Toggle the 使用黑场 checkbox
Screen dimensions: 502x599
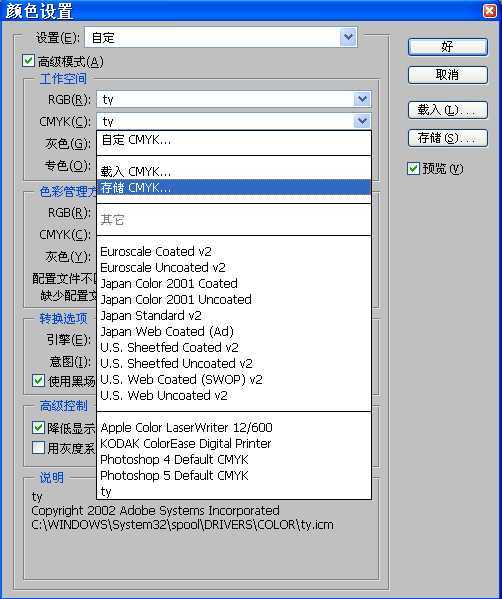38,380
